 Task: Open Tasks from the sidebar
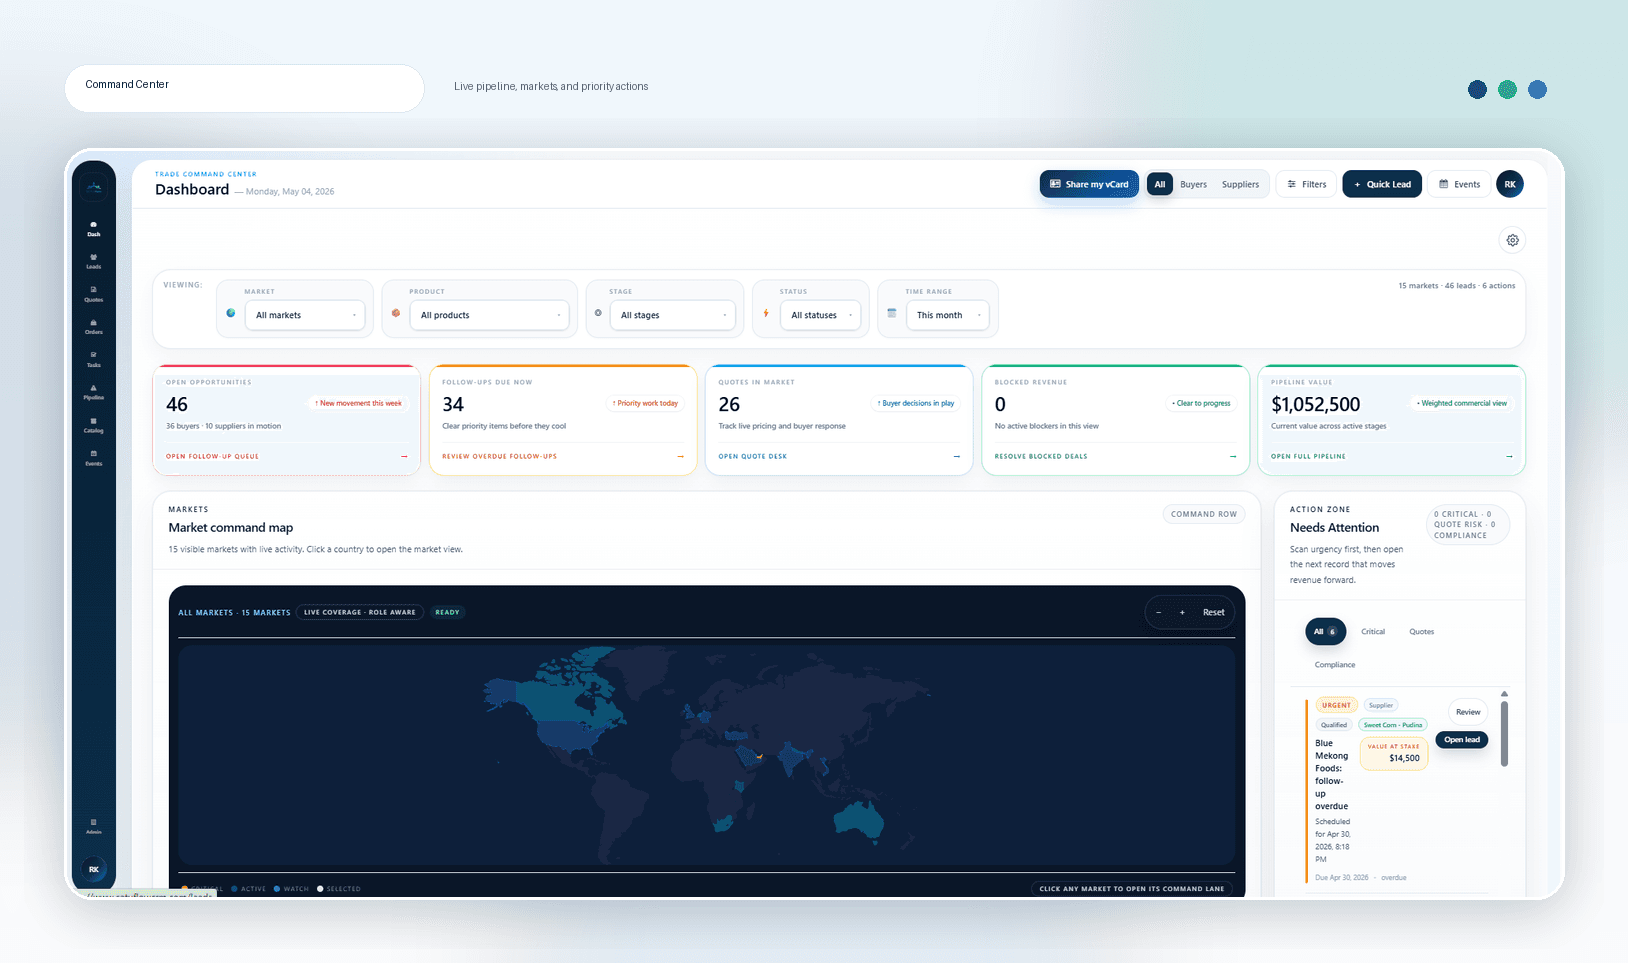94,359
